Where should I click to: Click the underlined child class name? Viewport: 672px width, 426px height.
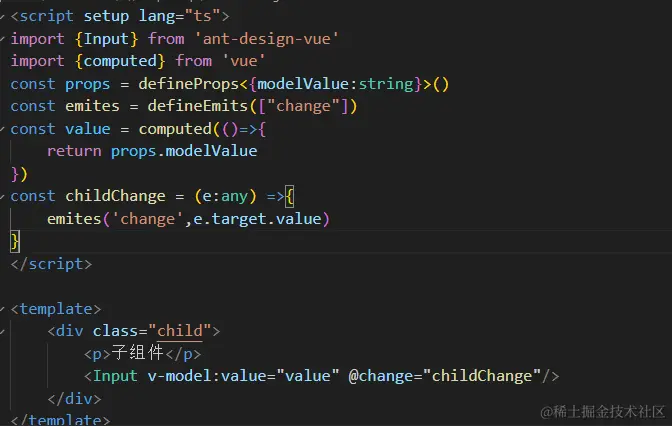(x=180, y=331)
